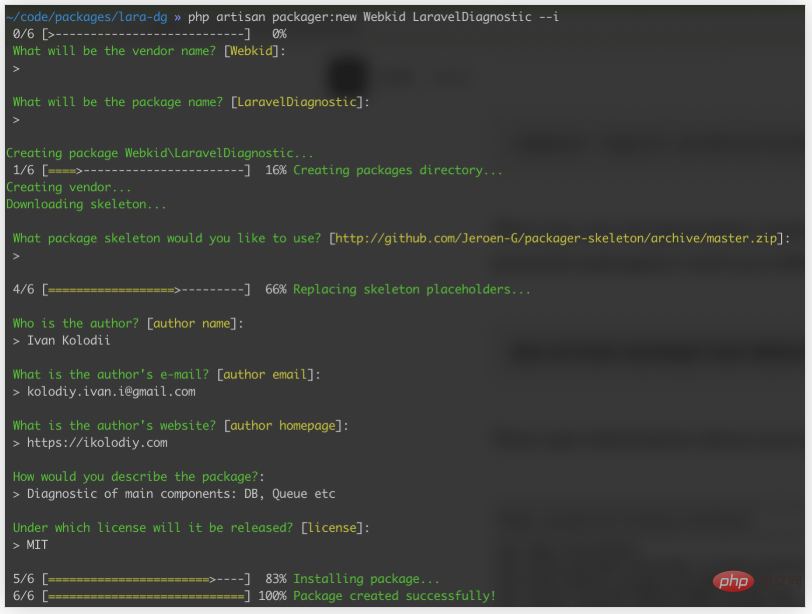Click 'What will be the package name?' prompt
This screenshot has height=614, width=812.
[118, 102]
